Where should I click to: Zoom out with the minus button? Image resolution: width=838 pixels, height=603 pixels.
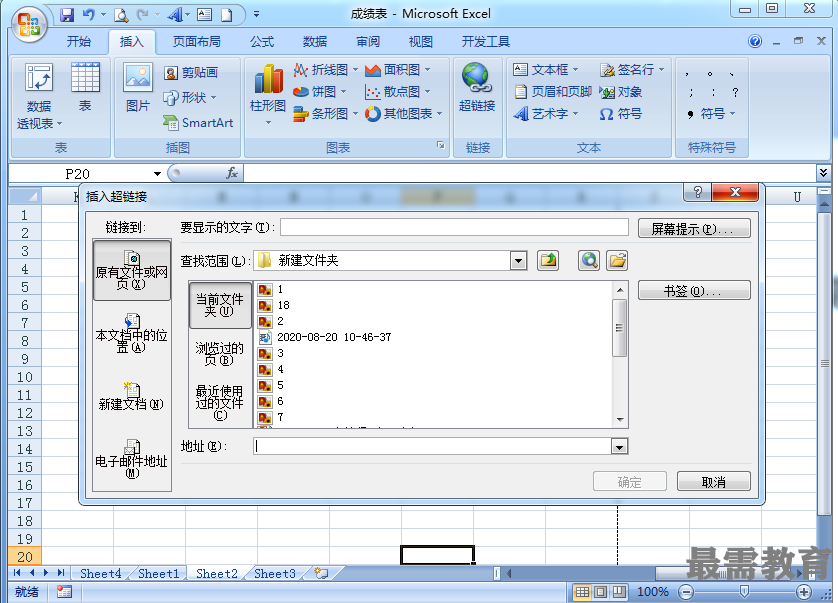686,592
